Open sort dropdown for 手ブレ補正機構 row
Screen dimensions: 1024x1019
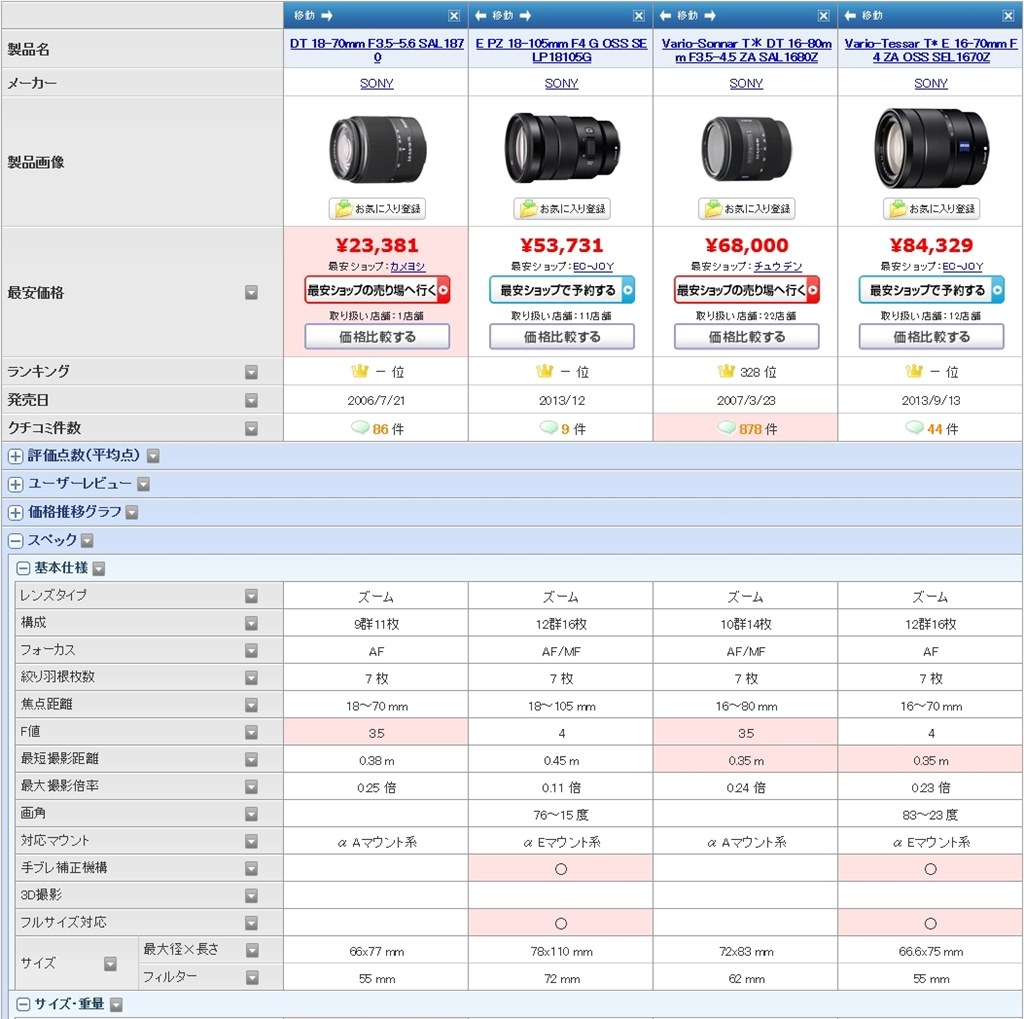click(x=251, y=868)
